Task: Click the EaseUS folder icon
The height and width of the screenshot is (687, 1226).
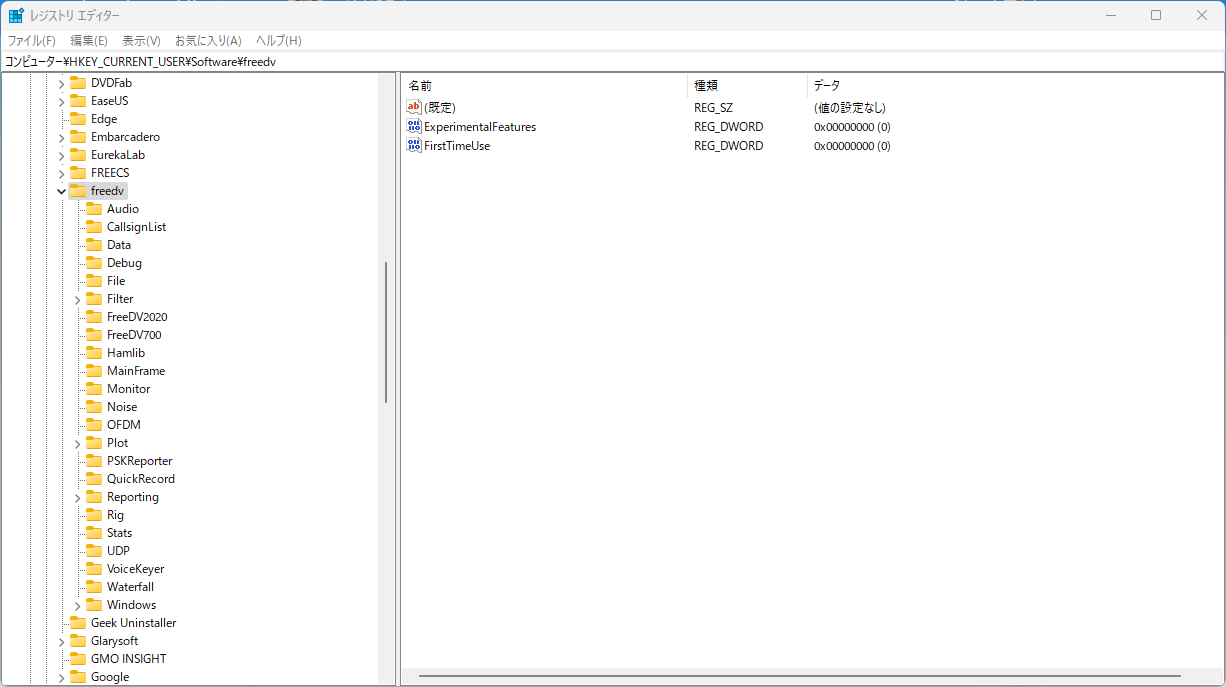Action: (x=78, y=101)
